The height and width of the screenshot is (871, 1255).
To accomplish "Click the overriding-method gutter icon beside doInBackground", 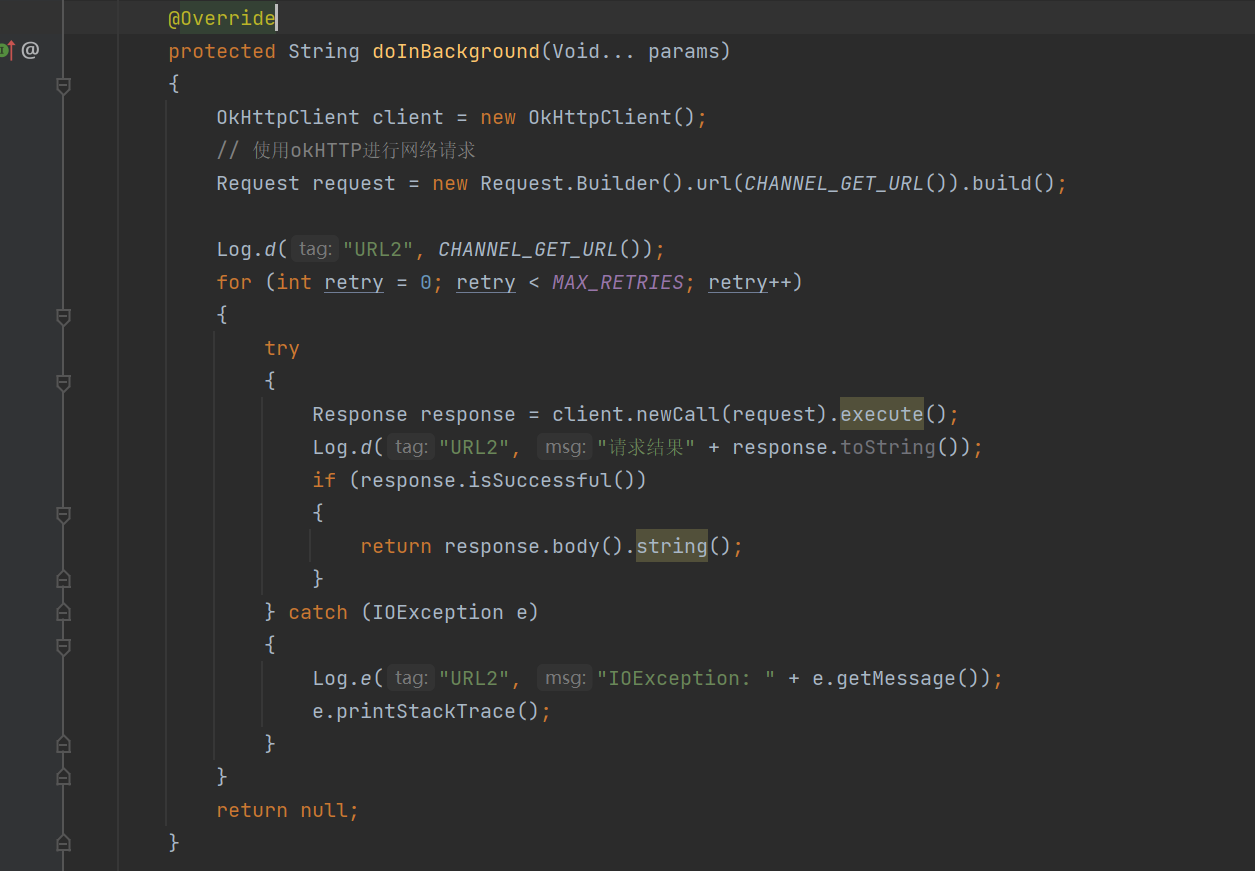I will [x=7, y=50].
